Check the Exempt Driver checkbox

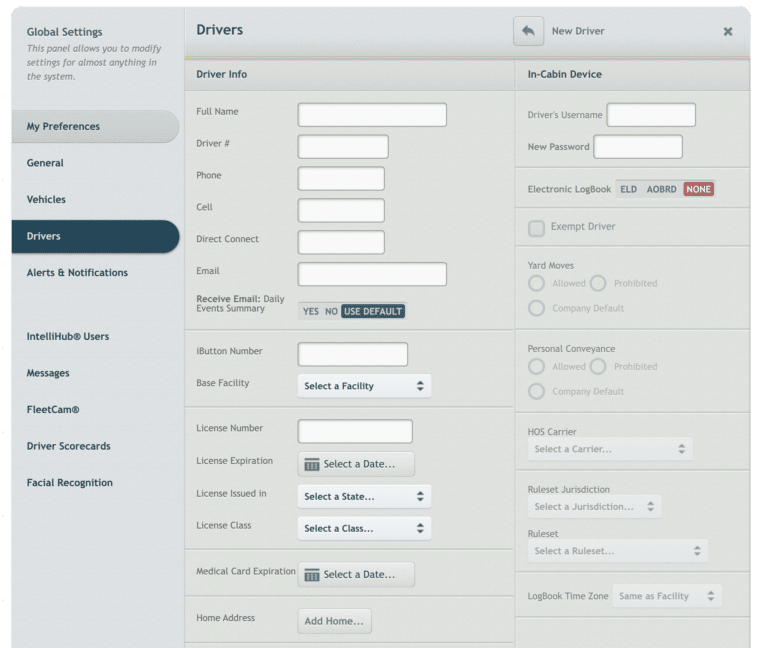coord(536,228)
